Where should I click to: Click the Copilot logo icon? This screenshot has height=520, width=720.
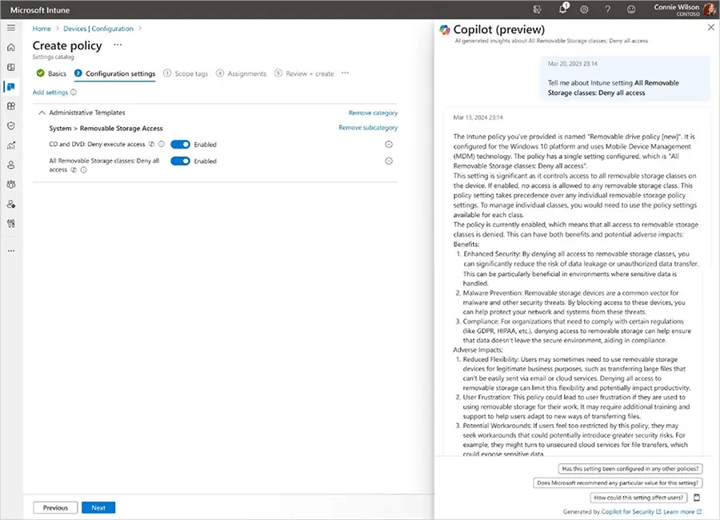(x=444, y=30)
